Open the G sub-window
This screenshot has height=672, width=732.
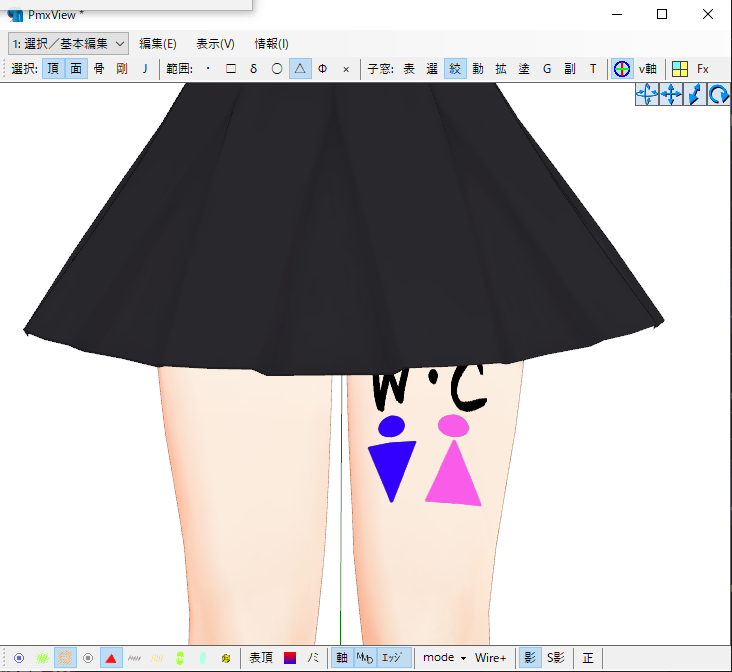point(547,69)
